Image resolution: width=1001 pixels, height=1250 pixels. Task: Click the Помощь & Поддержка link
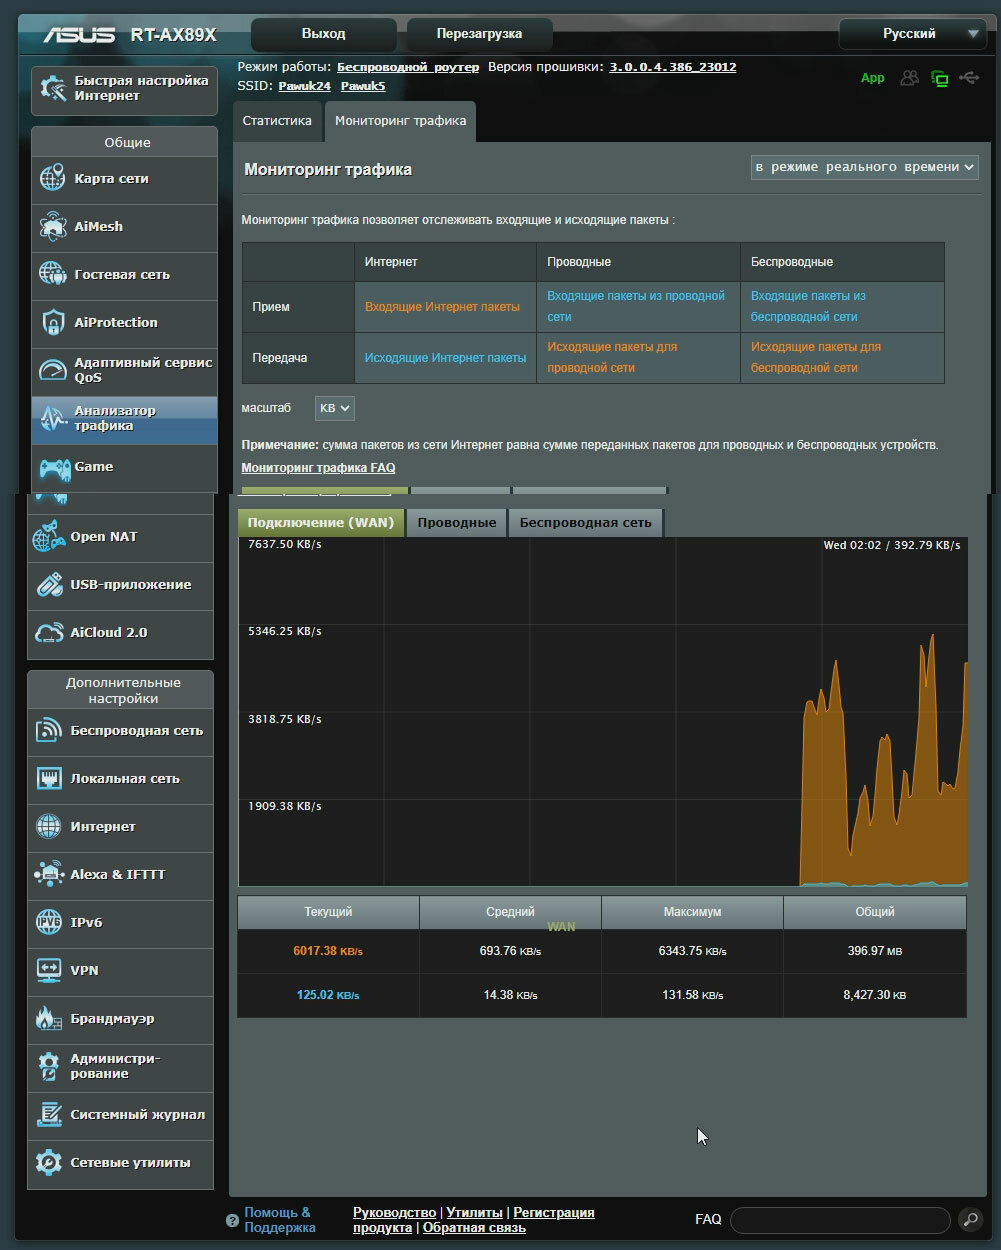279,1220
